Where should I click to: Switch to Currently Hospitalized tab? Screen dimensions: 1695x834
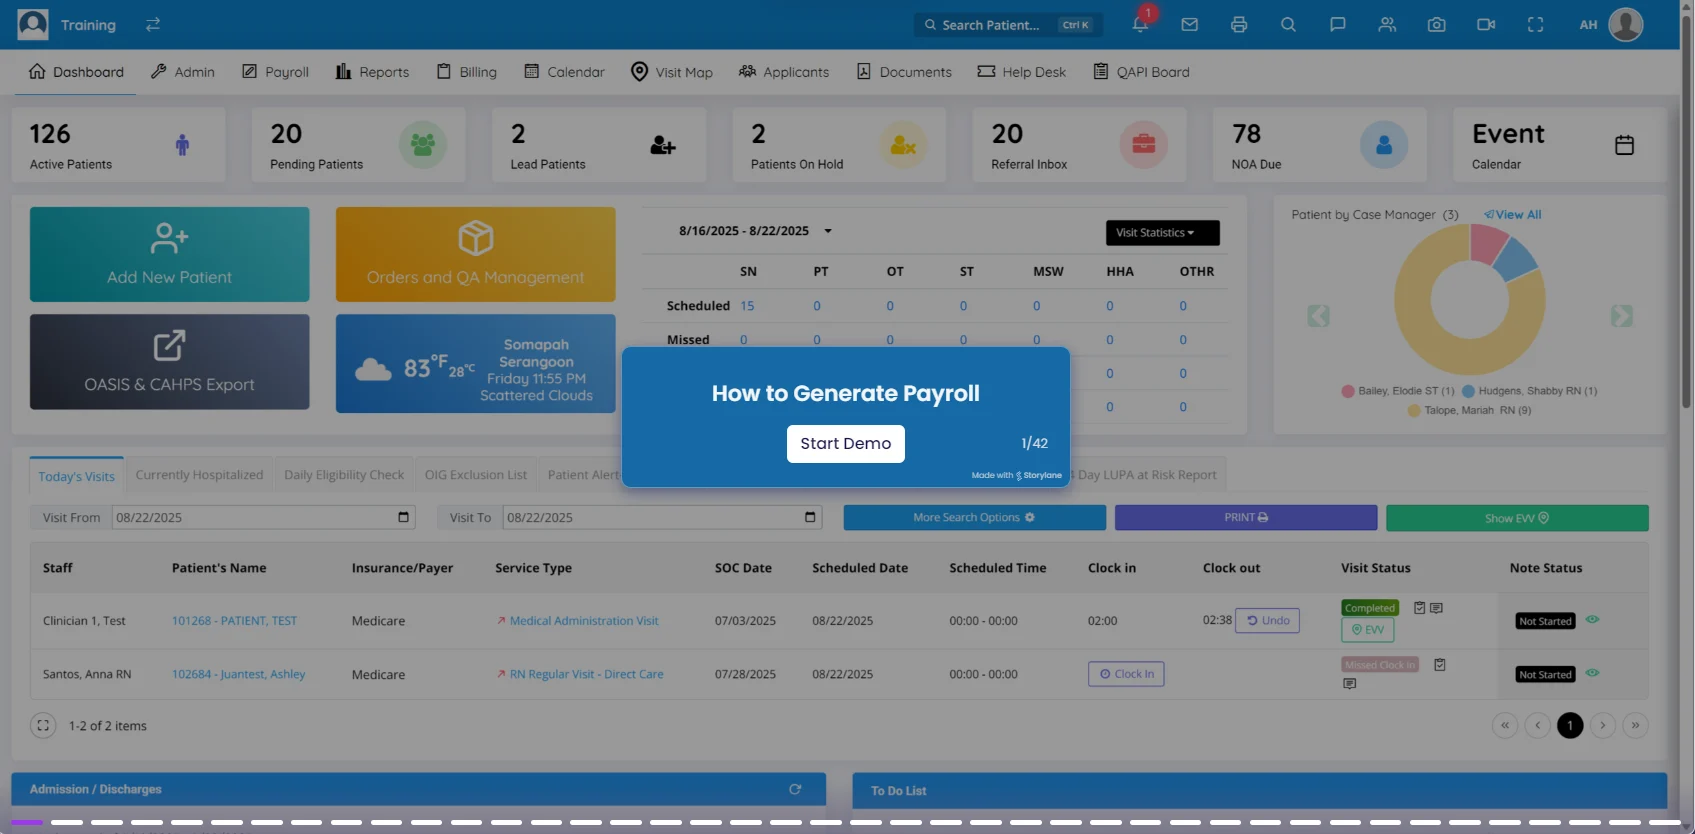tap(199, 475)
